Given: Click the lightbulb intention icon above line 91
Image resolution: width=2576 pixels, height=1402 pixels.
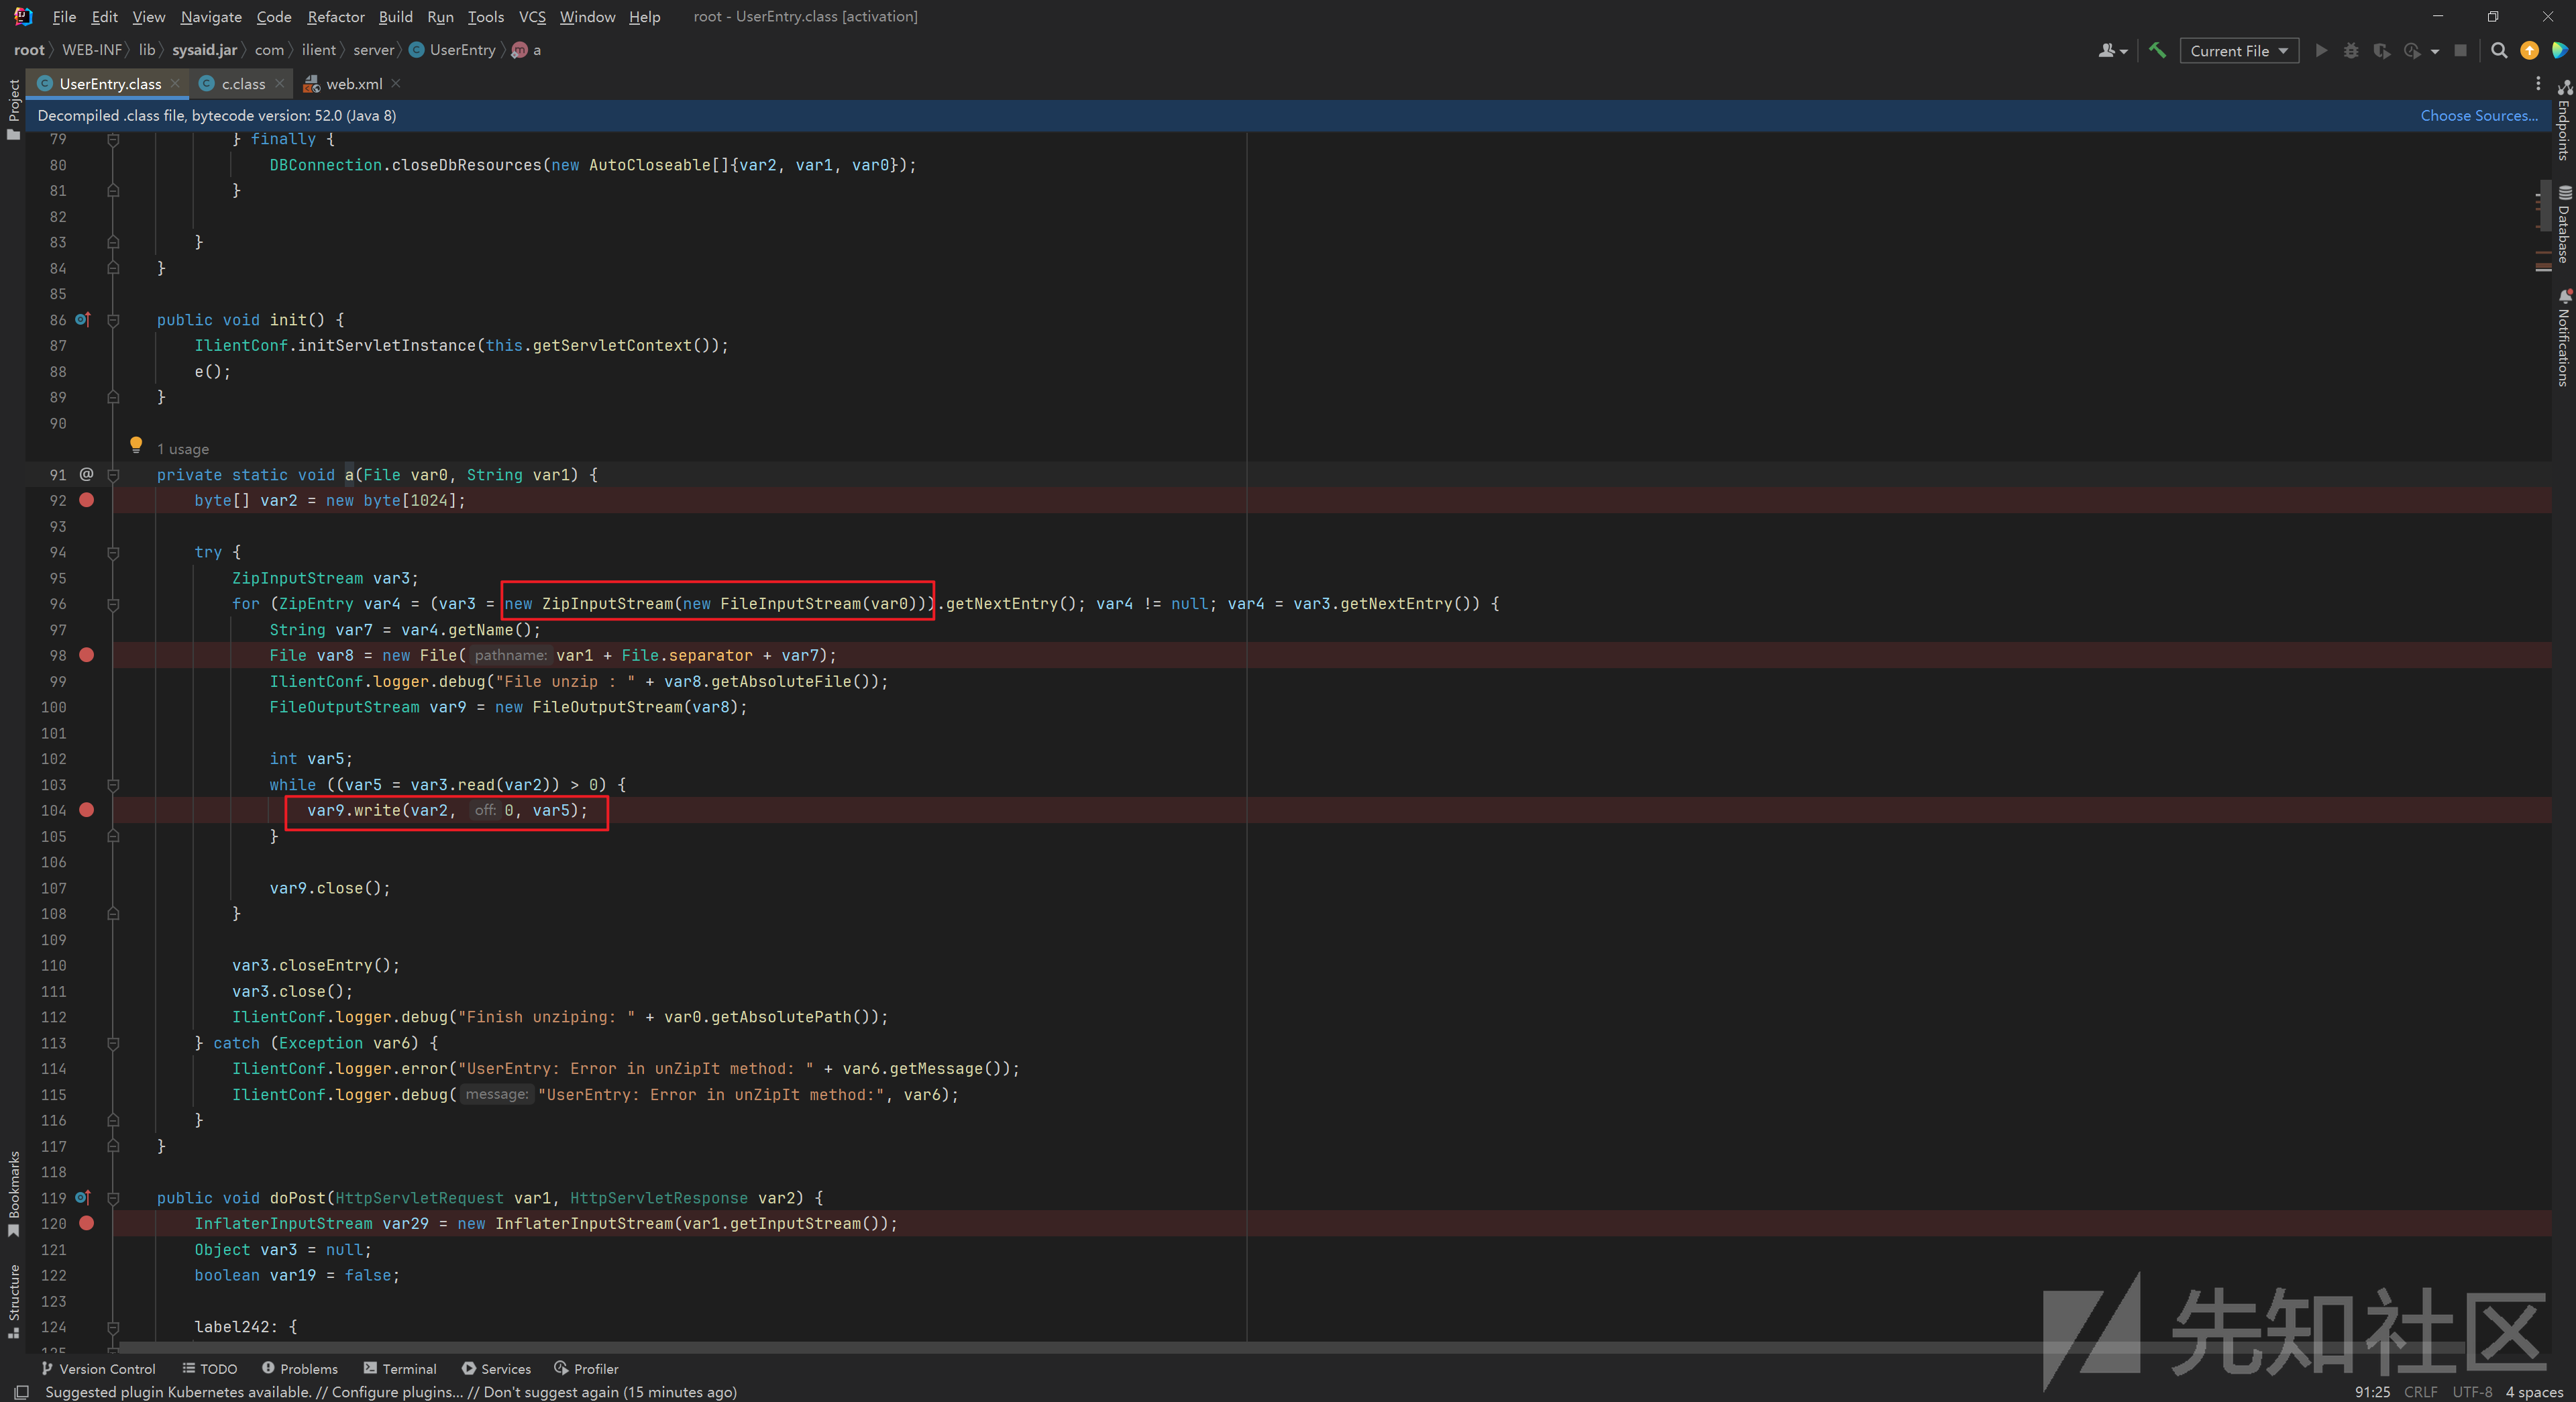Looking at the screenshot, I should pyautogui.click(x=136, y=445).
